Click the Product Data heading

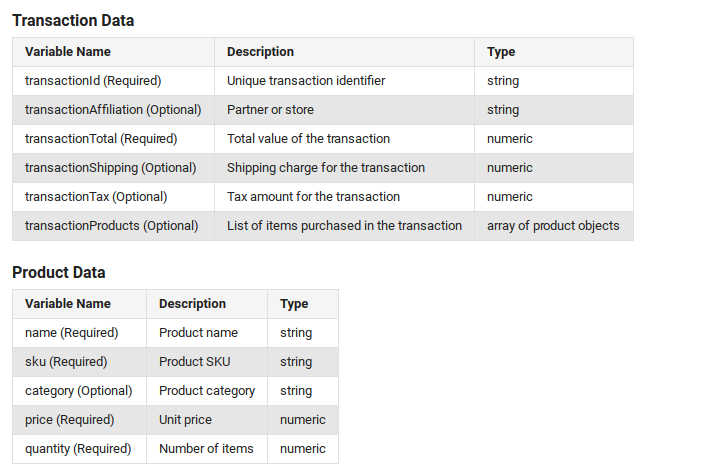coord(58,272)
